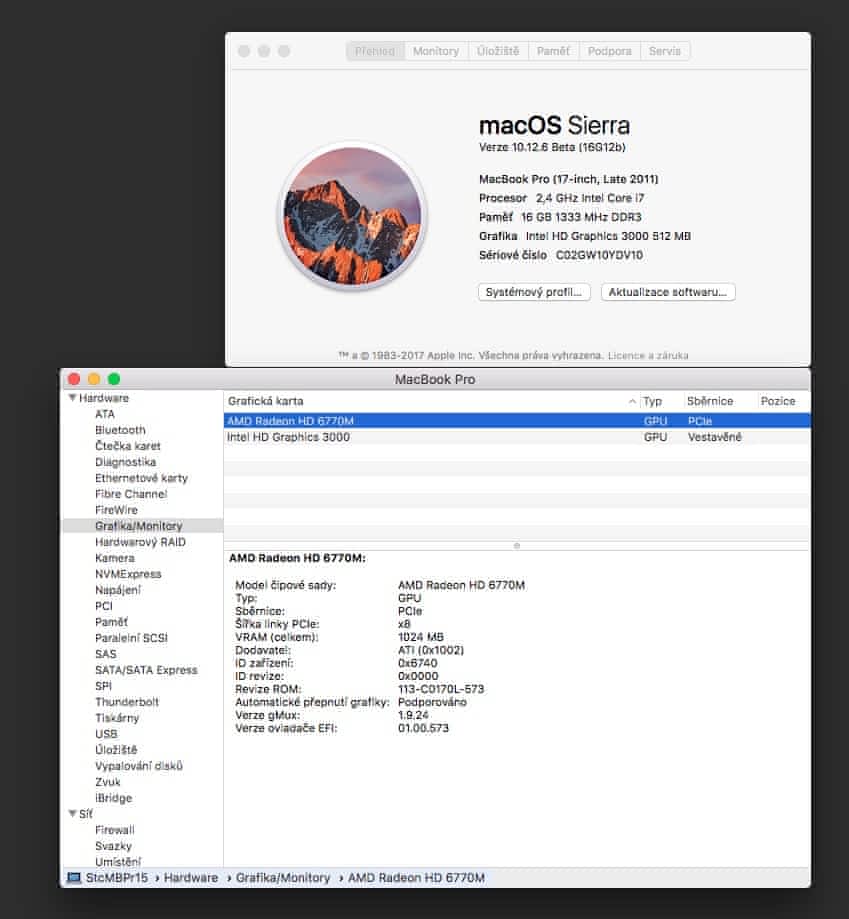Select Svazky under Síť

pyautogui.click(x=113, y=846)
